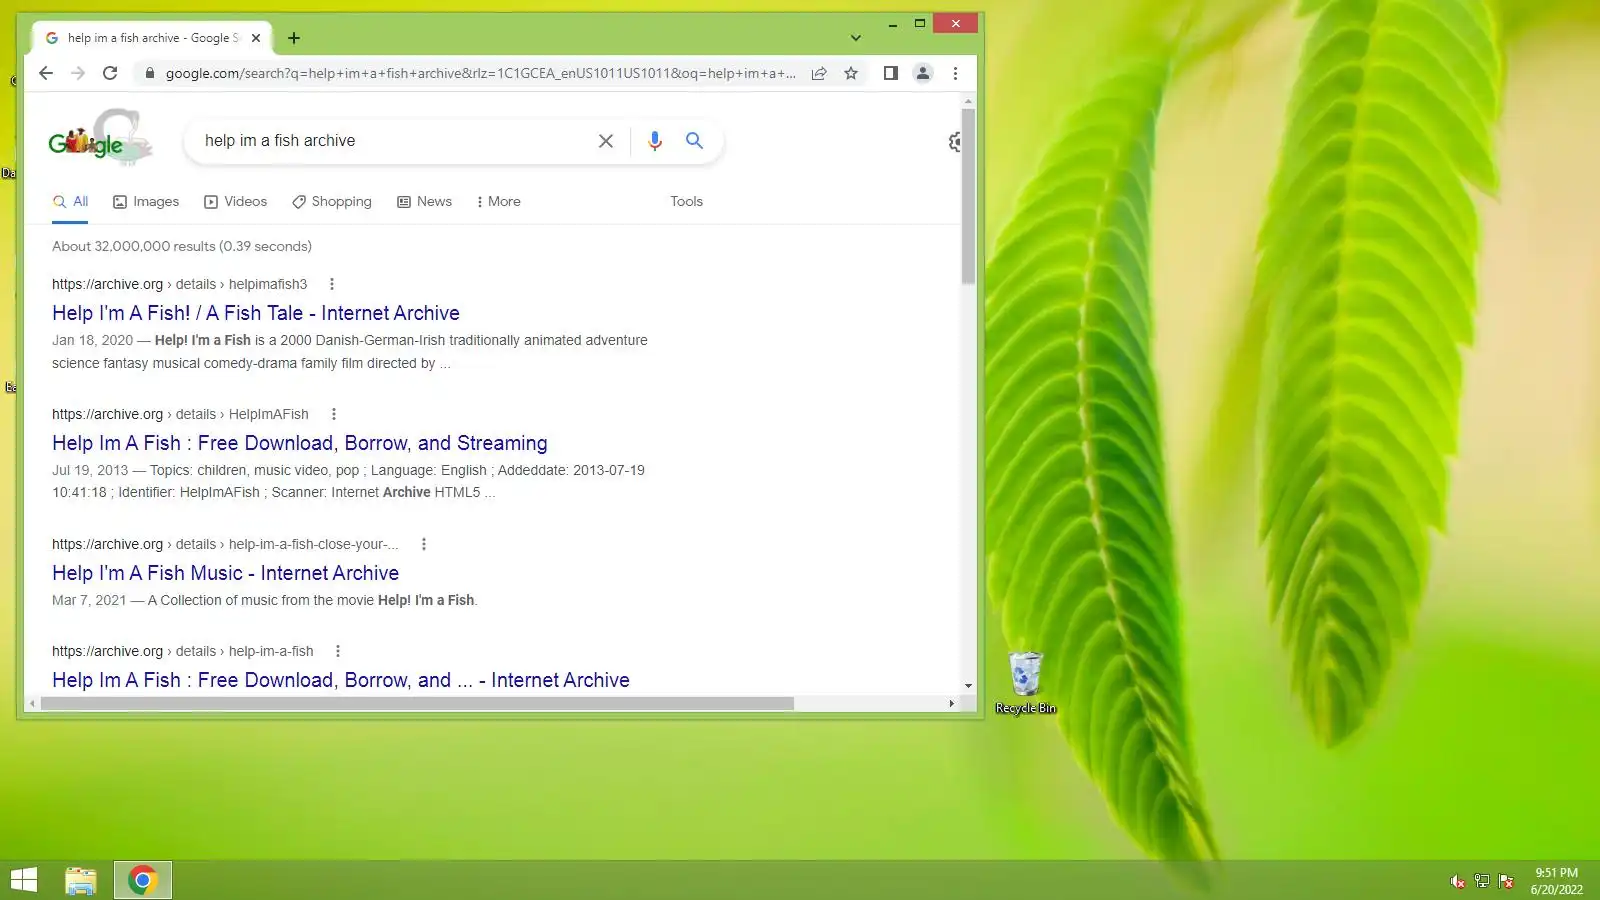Open options for the HelpImAFish result
This screenshot has width=1600, height=900.
334,414
